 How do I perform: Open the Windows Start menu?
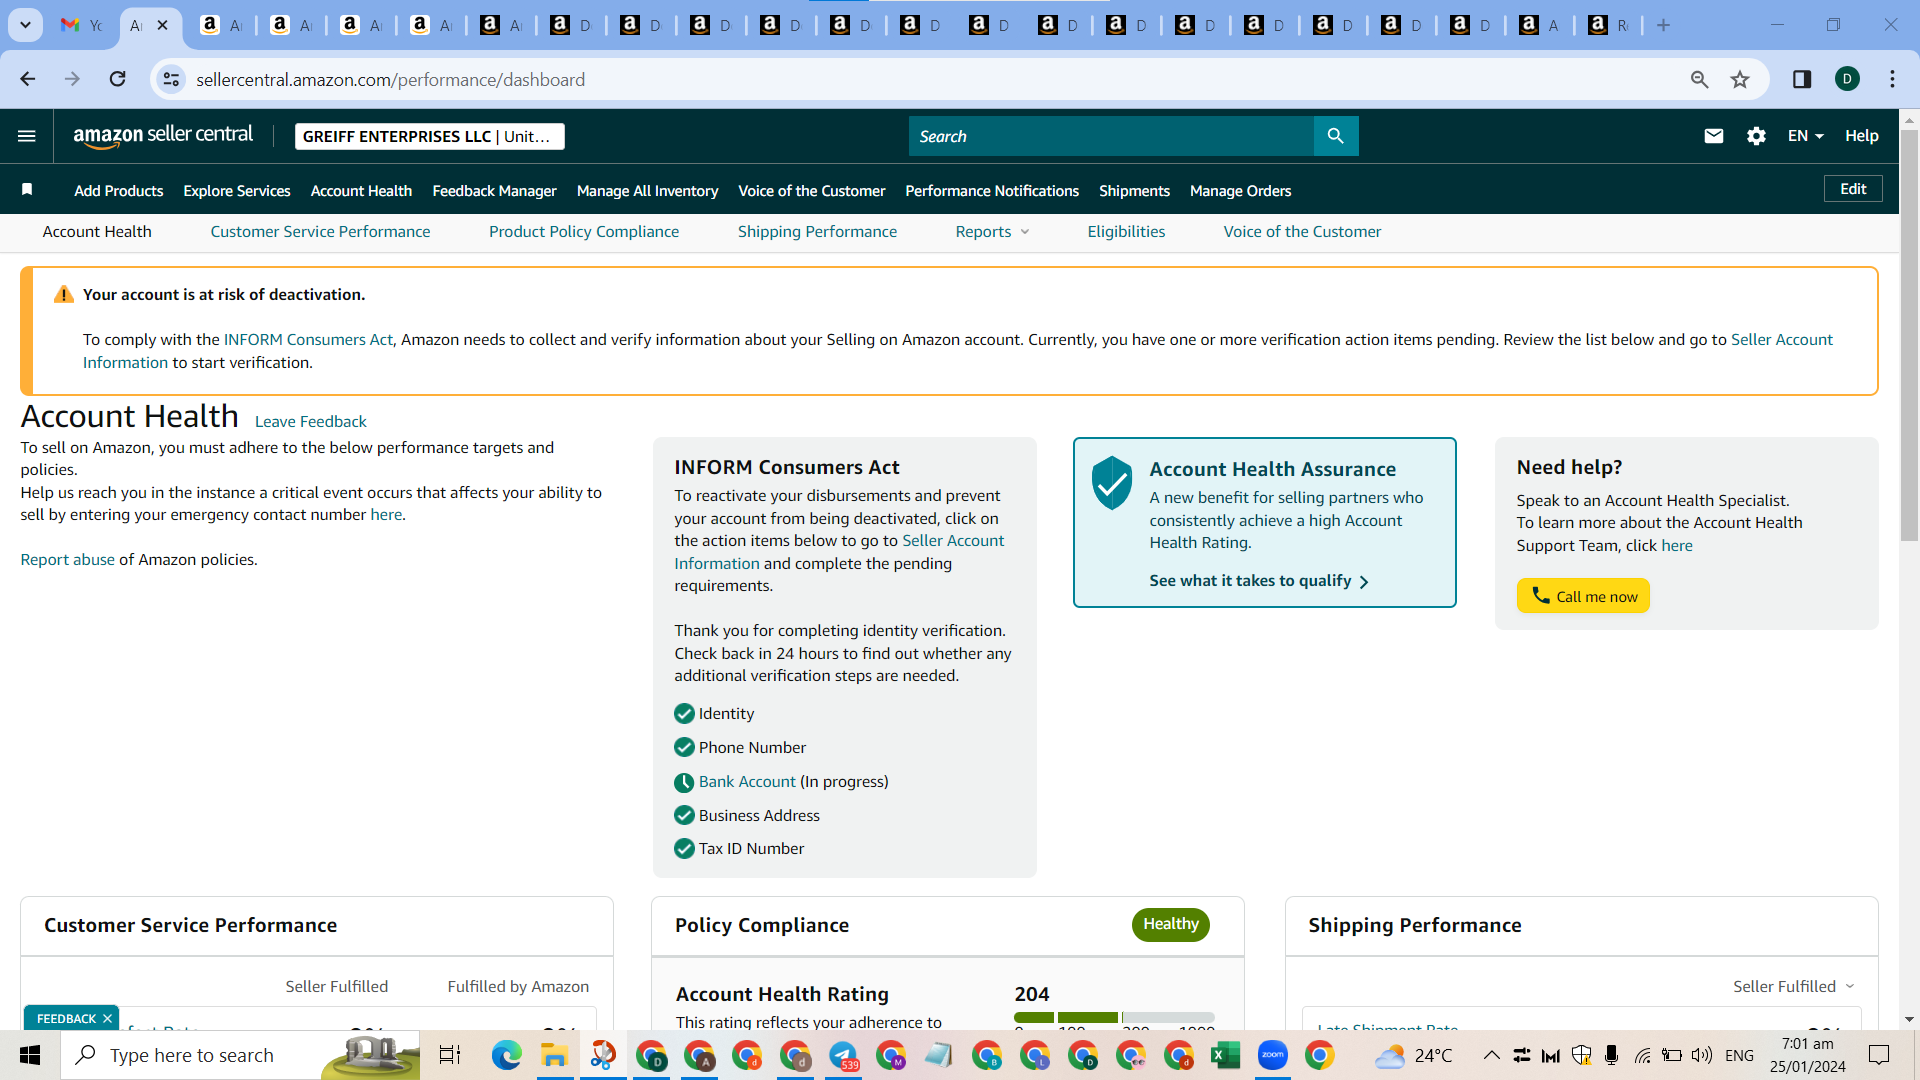pyautogui.click(x=30, y=1055)
